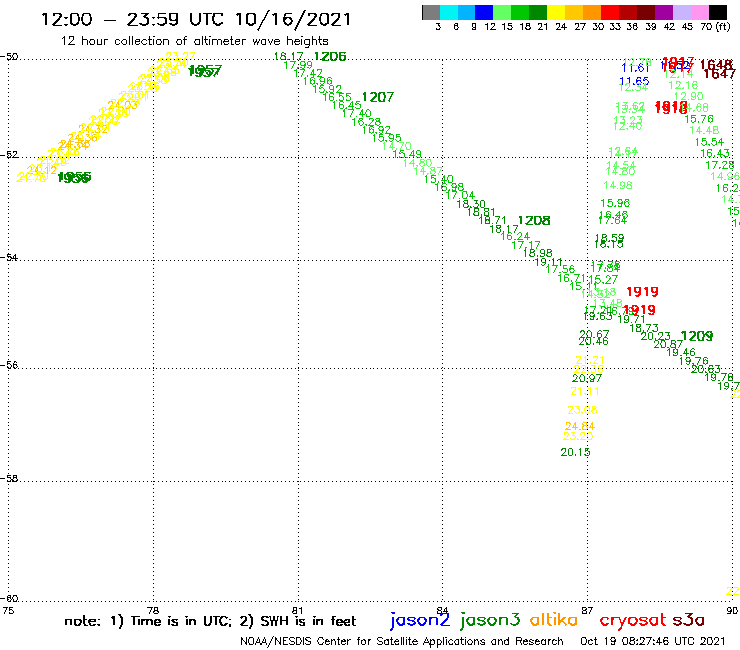This screenshot has width=740, height=650.
Task: Click the jason3 time marker 1208
Action: pyautogui.click(x=534, y=221)
